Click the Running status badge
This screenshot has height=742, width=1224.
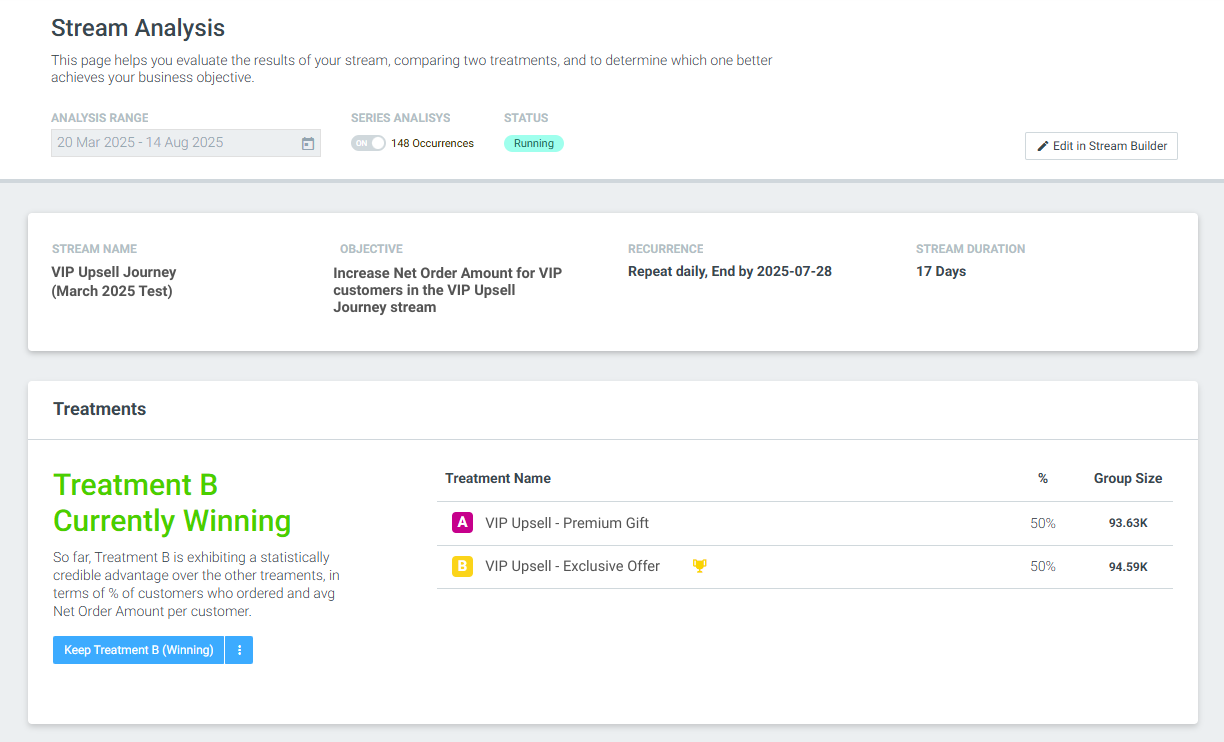(x=534, y=143)
